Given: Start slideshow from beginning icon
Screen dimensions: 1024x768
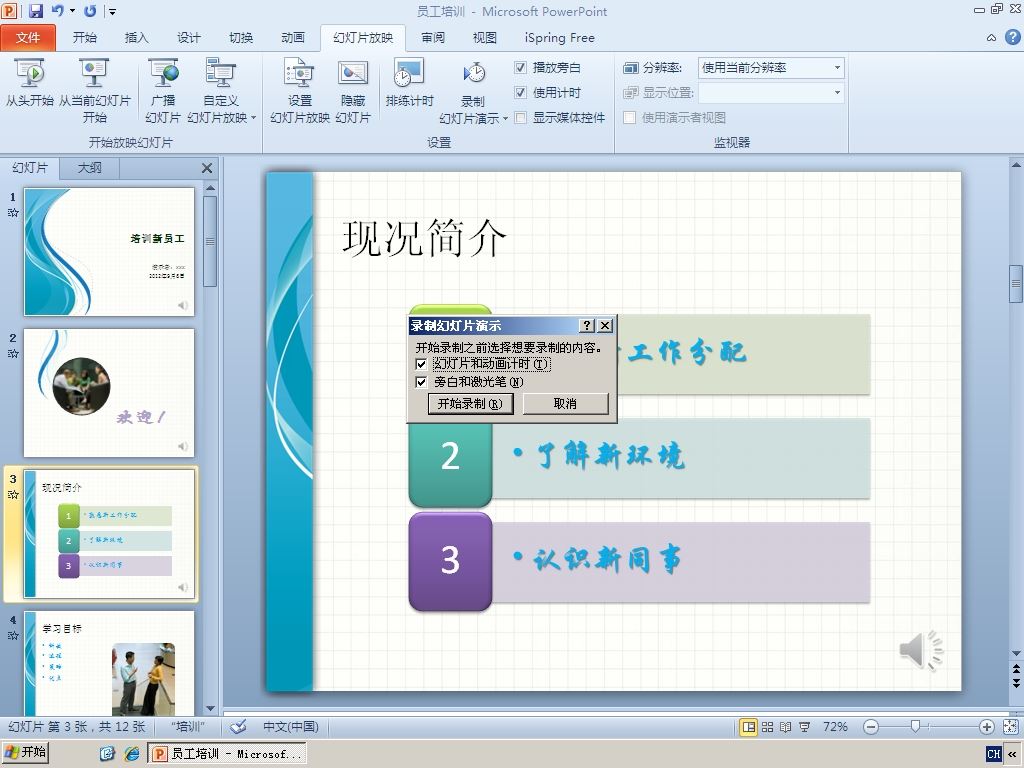Looking at the screenshot, I should (29, 82).
